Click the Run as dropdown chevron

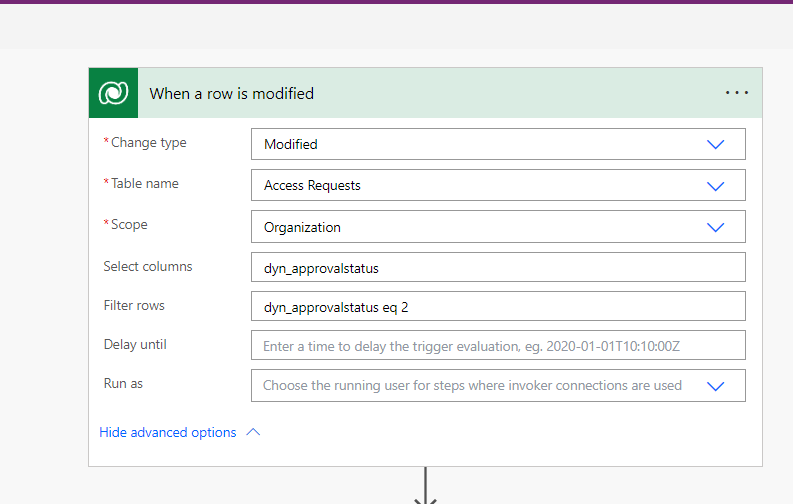coord(715,386)
